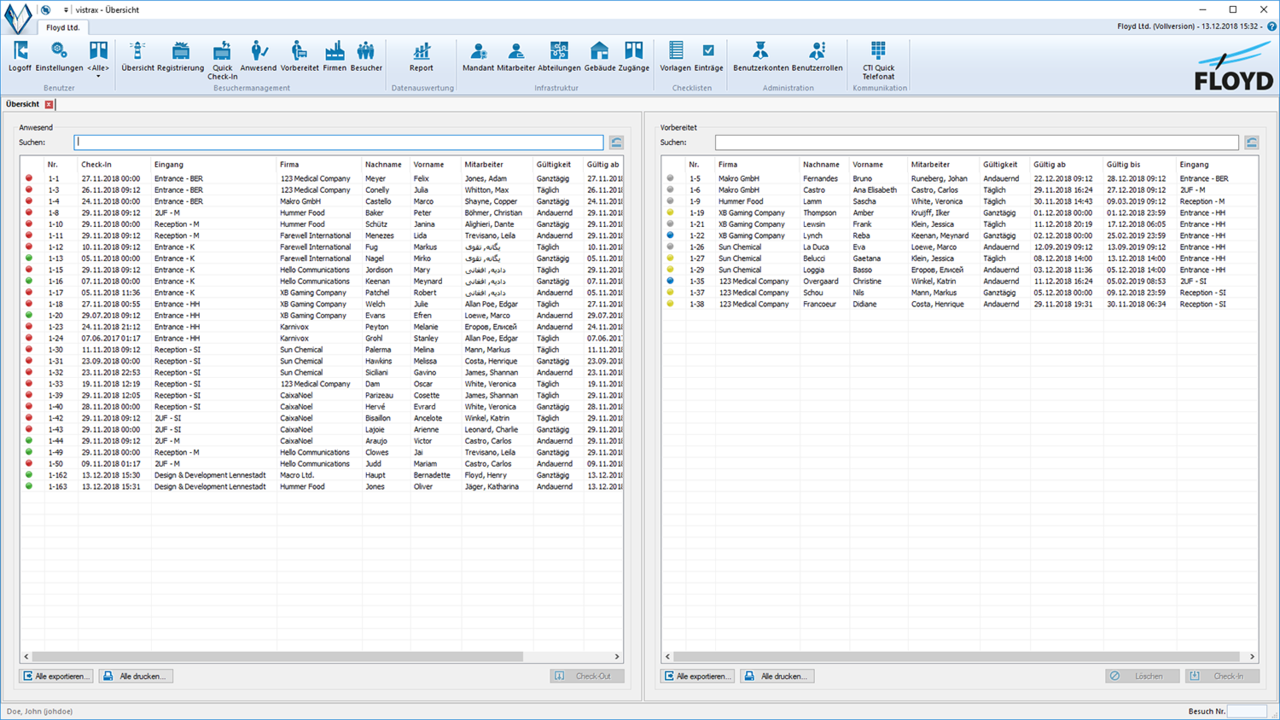1280x720 pixels.
Task: Click the Suchen field in Vorbereitet panel
Action: (x=976, y=143)
